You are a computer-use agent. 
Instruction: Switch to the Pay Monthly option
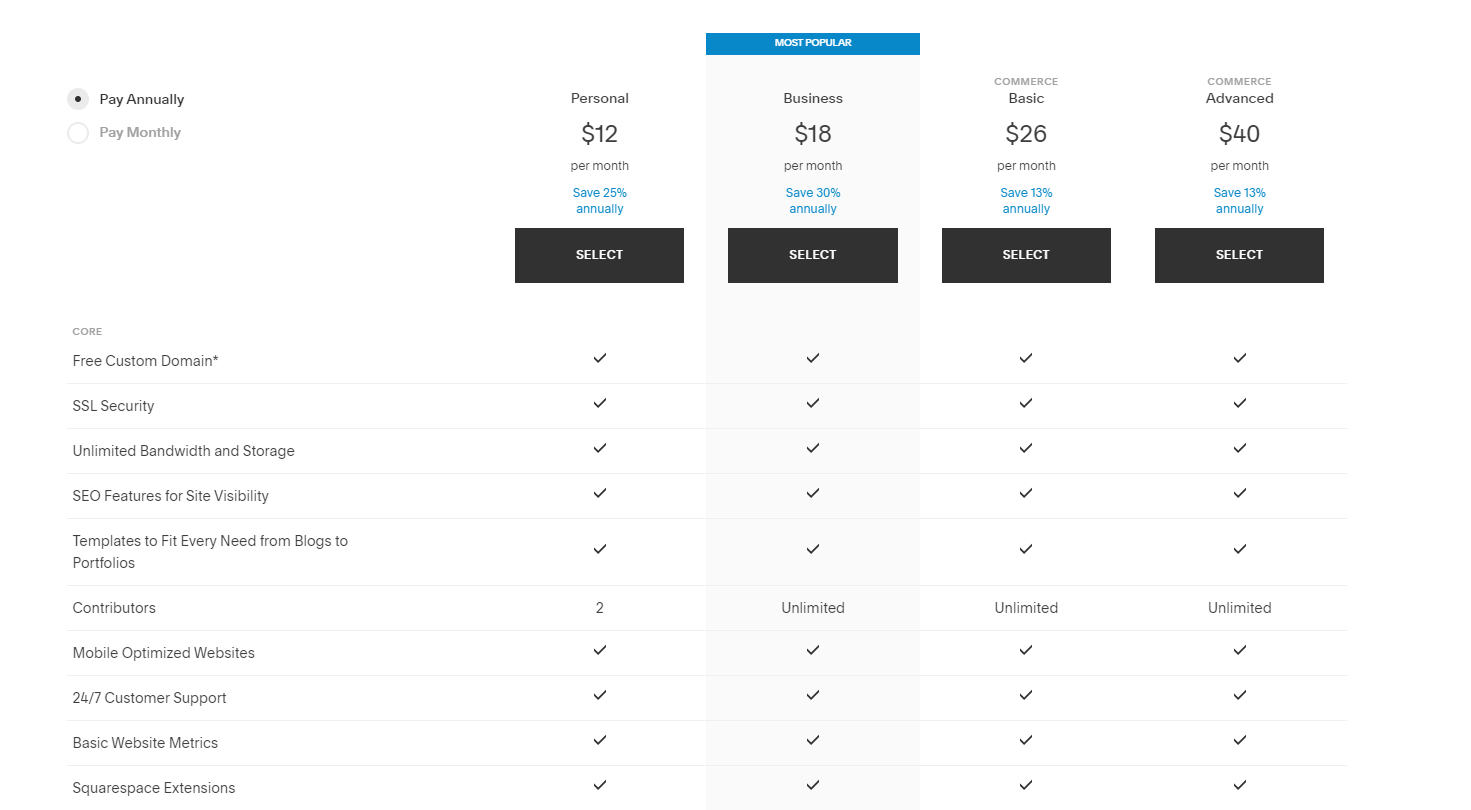78,133
